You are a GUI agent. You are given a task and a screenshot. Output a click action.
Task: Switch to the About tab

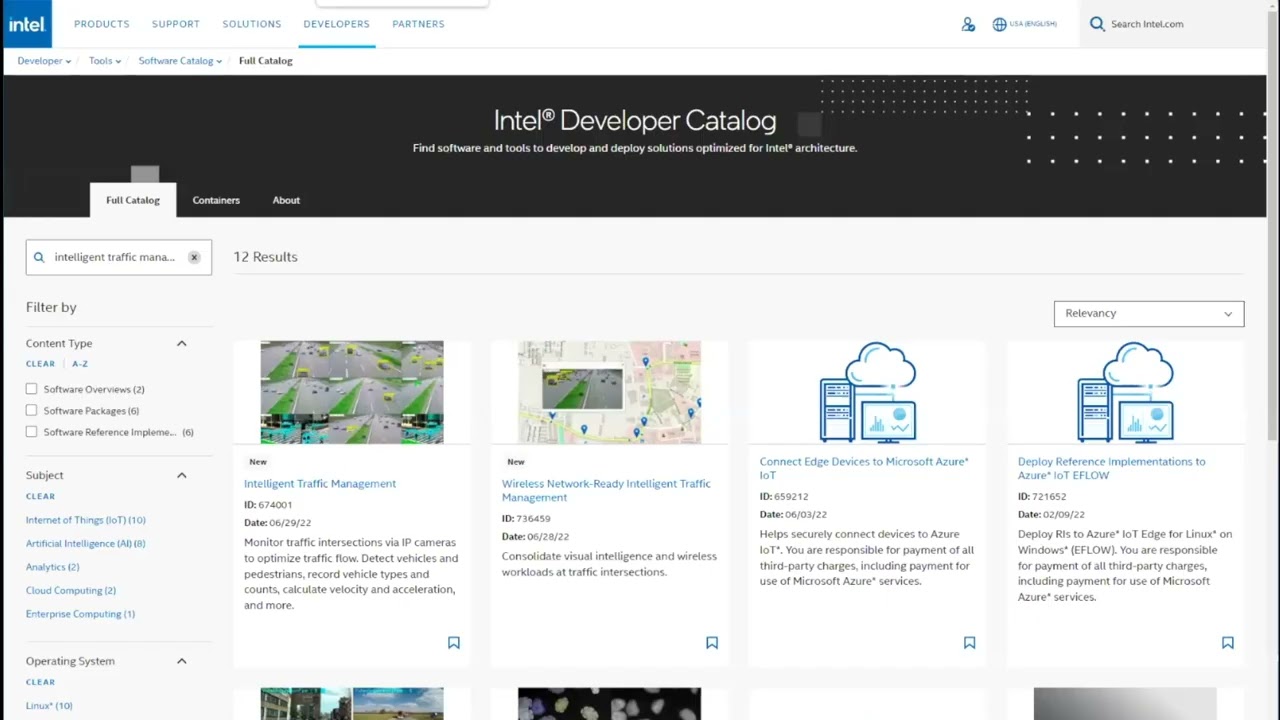pyautogui.click(x=286, y=200)
